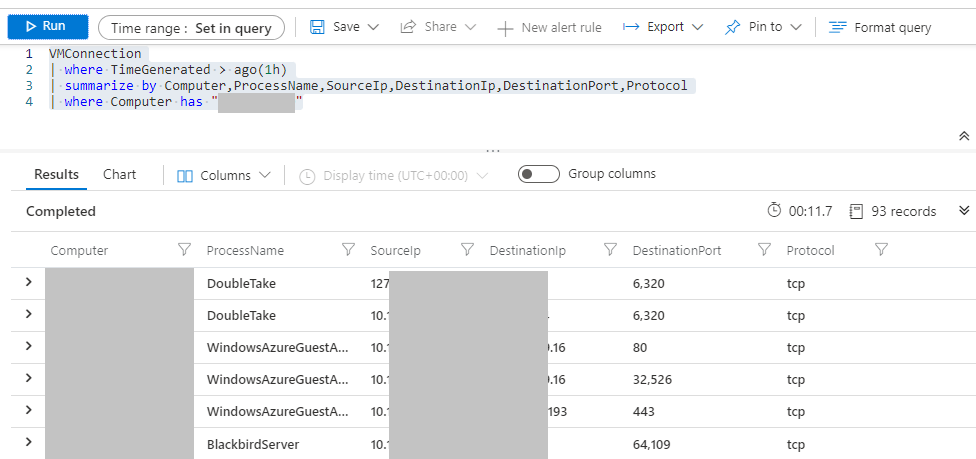Filter the ProcessName column
976x459 pixels.
coord(348,250)
